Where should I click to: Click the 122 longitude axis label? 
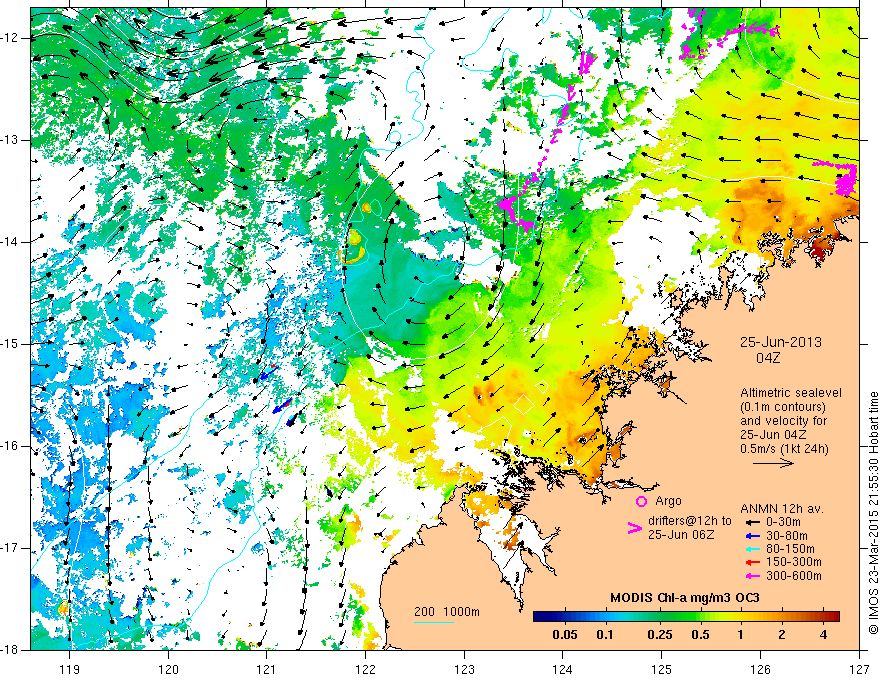point(365,654)
